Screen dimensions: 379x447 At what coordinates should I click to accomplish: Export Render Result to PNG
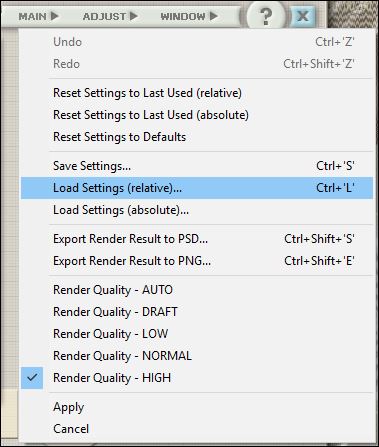point(197,261)
